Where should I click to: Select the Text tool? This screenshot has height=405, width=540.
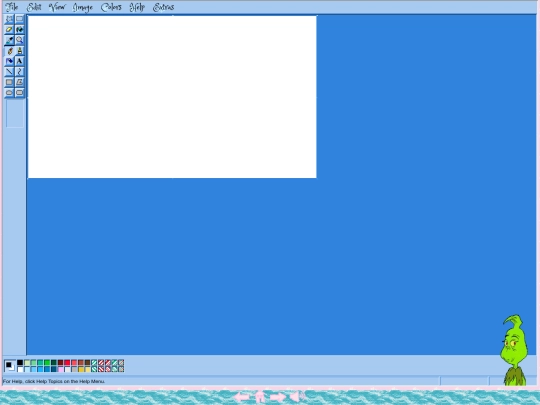click(20, 61)
